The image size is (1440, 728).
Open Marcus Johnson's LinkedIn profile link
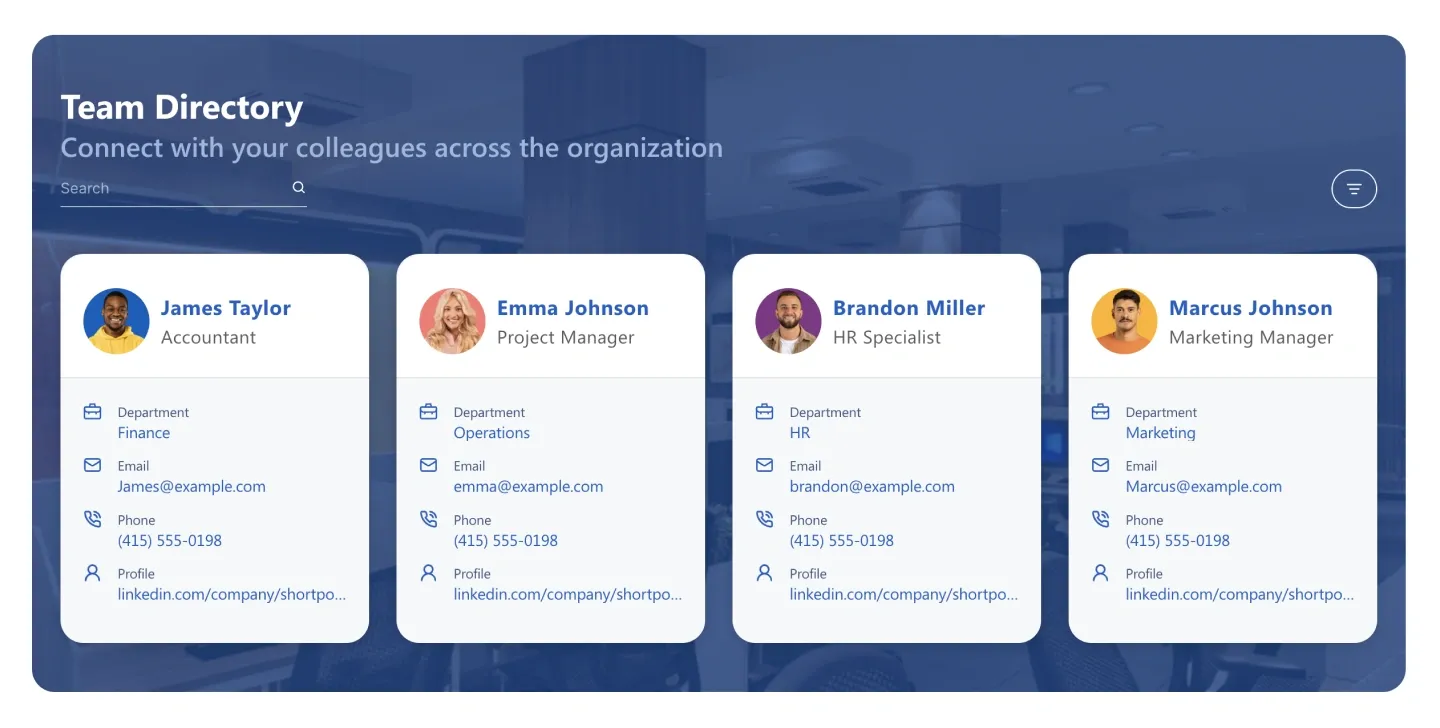point(1240,594)
